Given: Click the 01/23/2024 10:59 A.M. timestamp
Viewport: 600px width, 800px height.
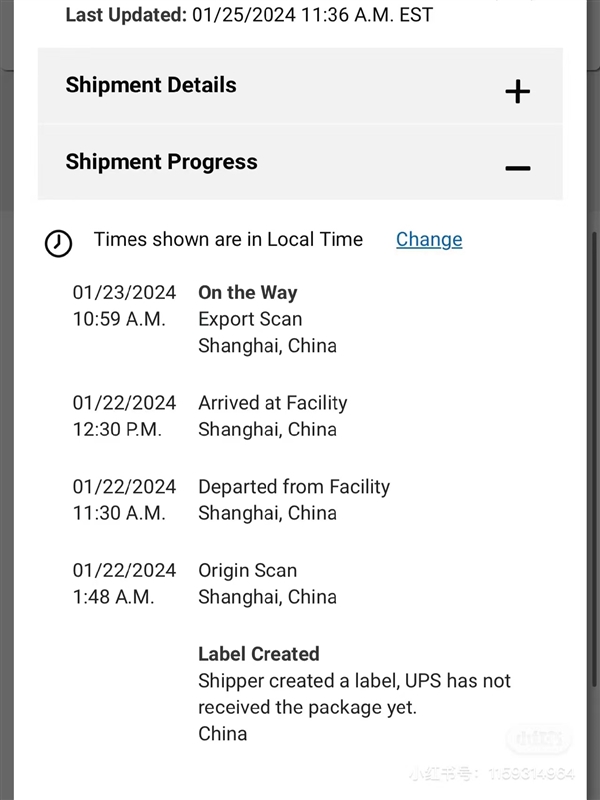Looking at the screenshot, I should [123, 306].
